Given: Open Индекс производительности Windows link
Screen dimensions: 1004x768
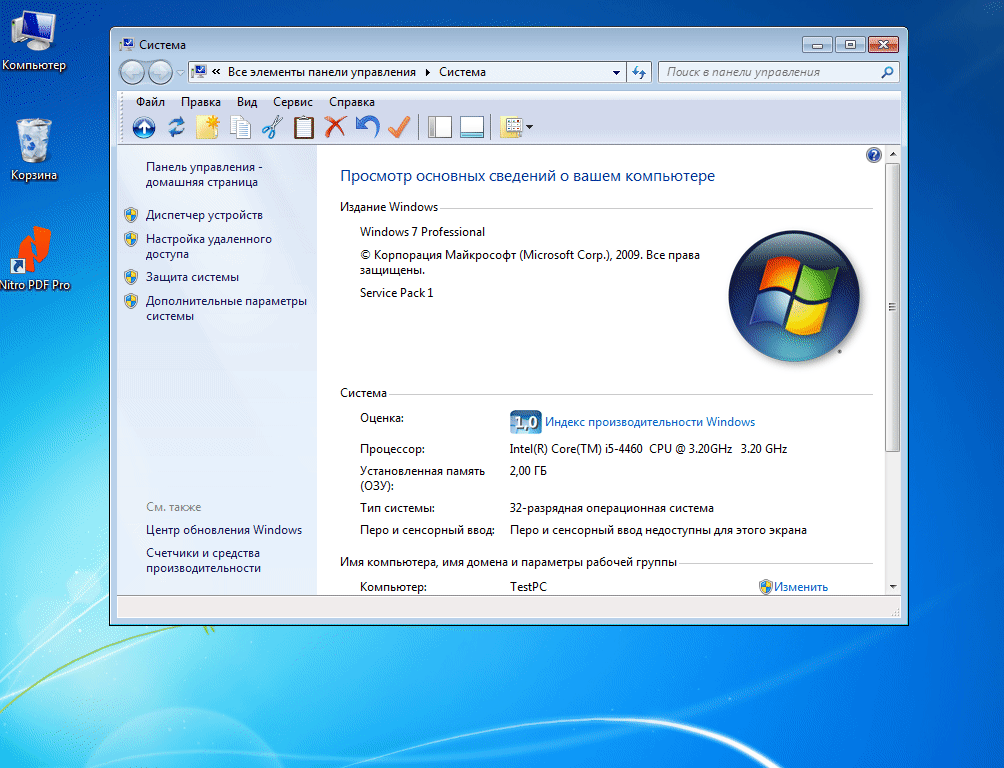Looking at the screenshot, I should click(x=649, y=422).
